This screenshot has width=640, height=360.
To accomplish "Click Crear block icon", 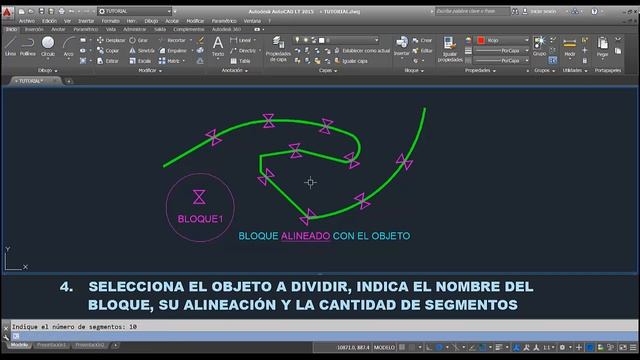I will click(422, 40).
